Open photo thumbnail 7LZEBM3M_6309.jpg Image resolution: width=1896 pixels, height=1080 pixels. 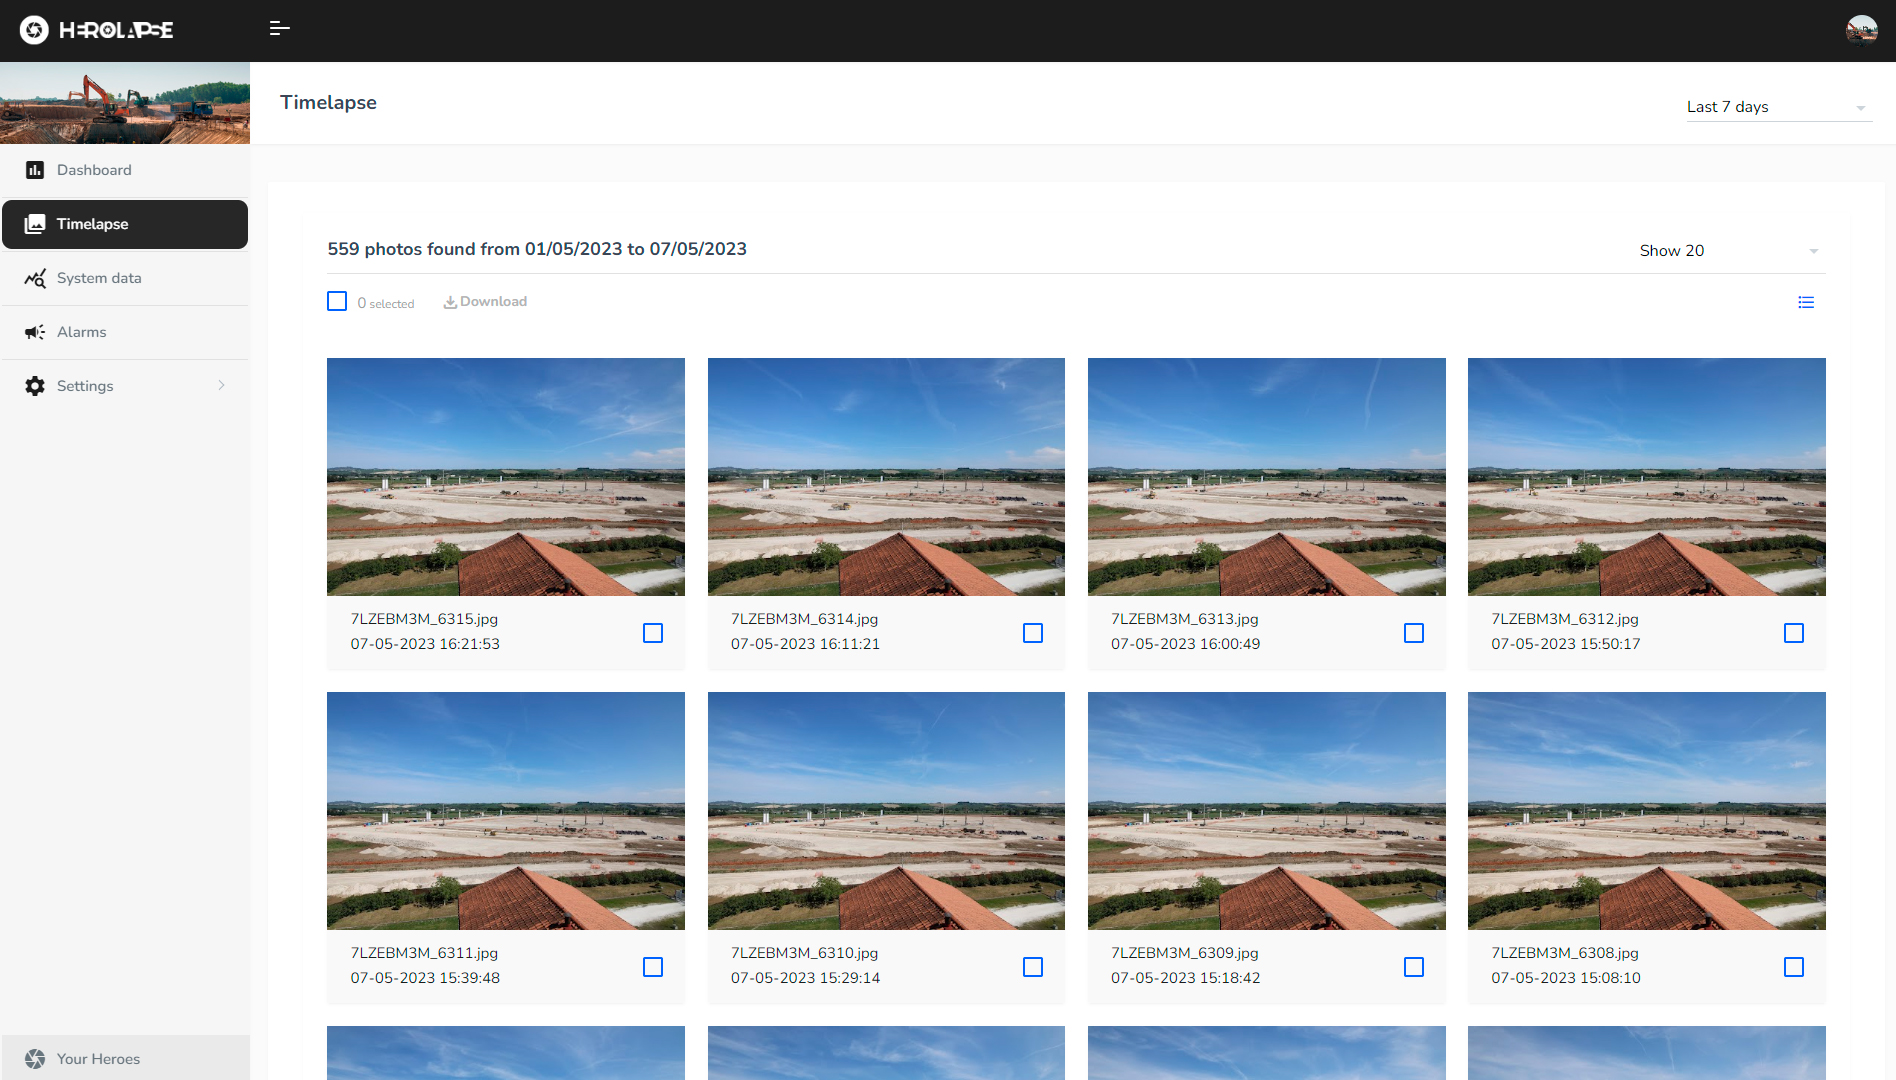1267,811
